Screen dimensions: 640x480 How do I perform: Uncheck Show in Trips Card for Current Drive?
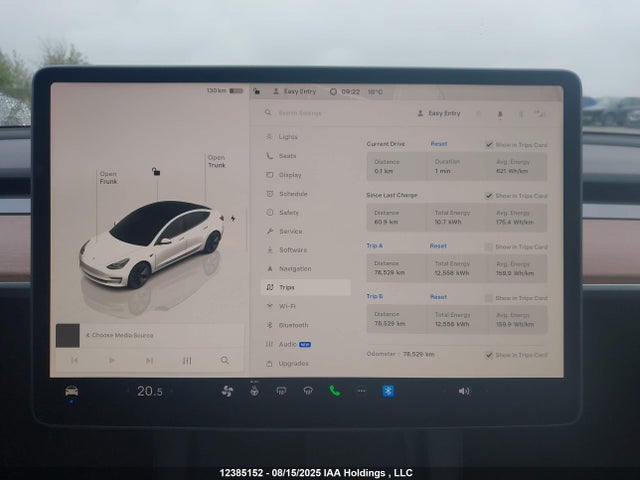click(489, 144)
